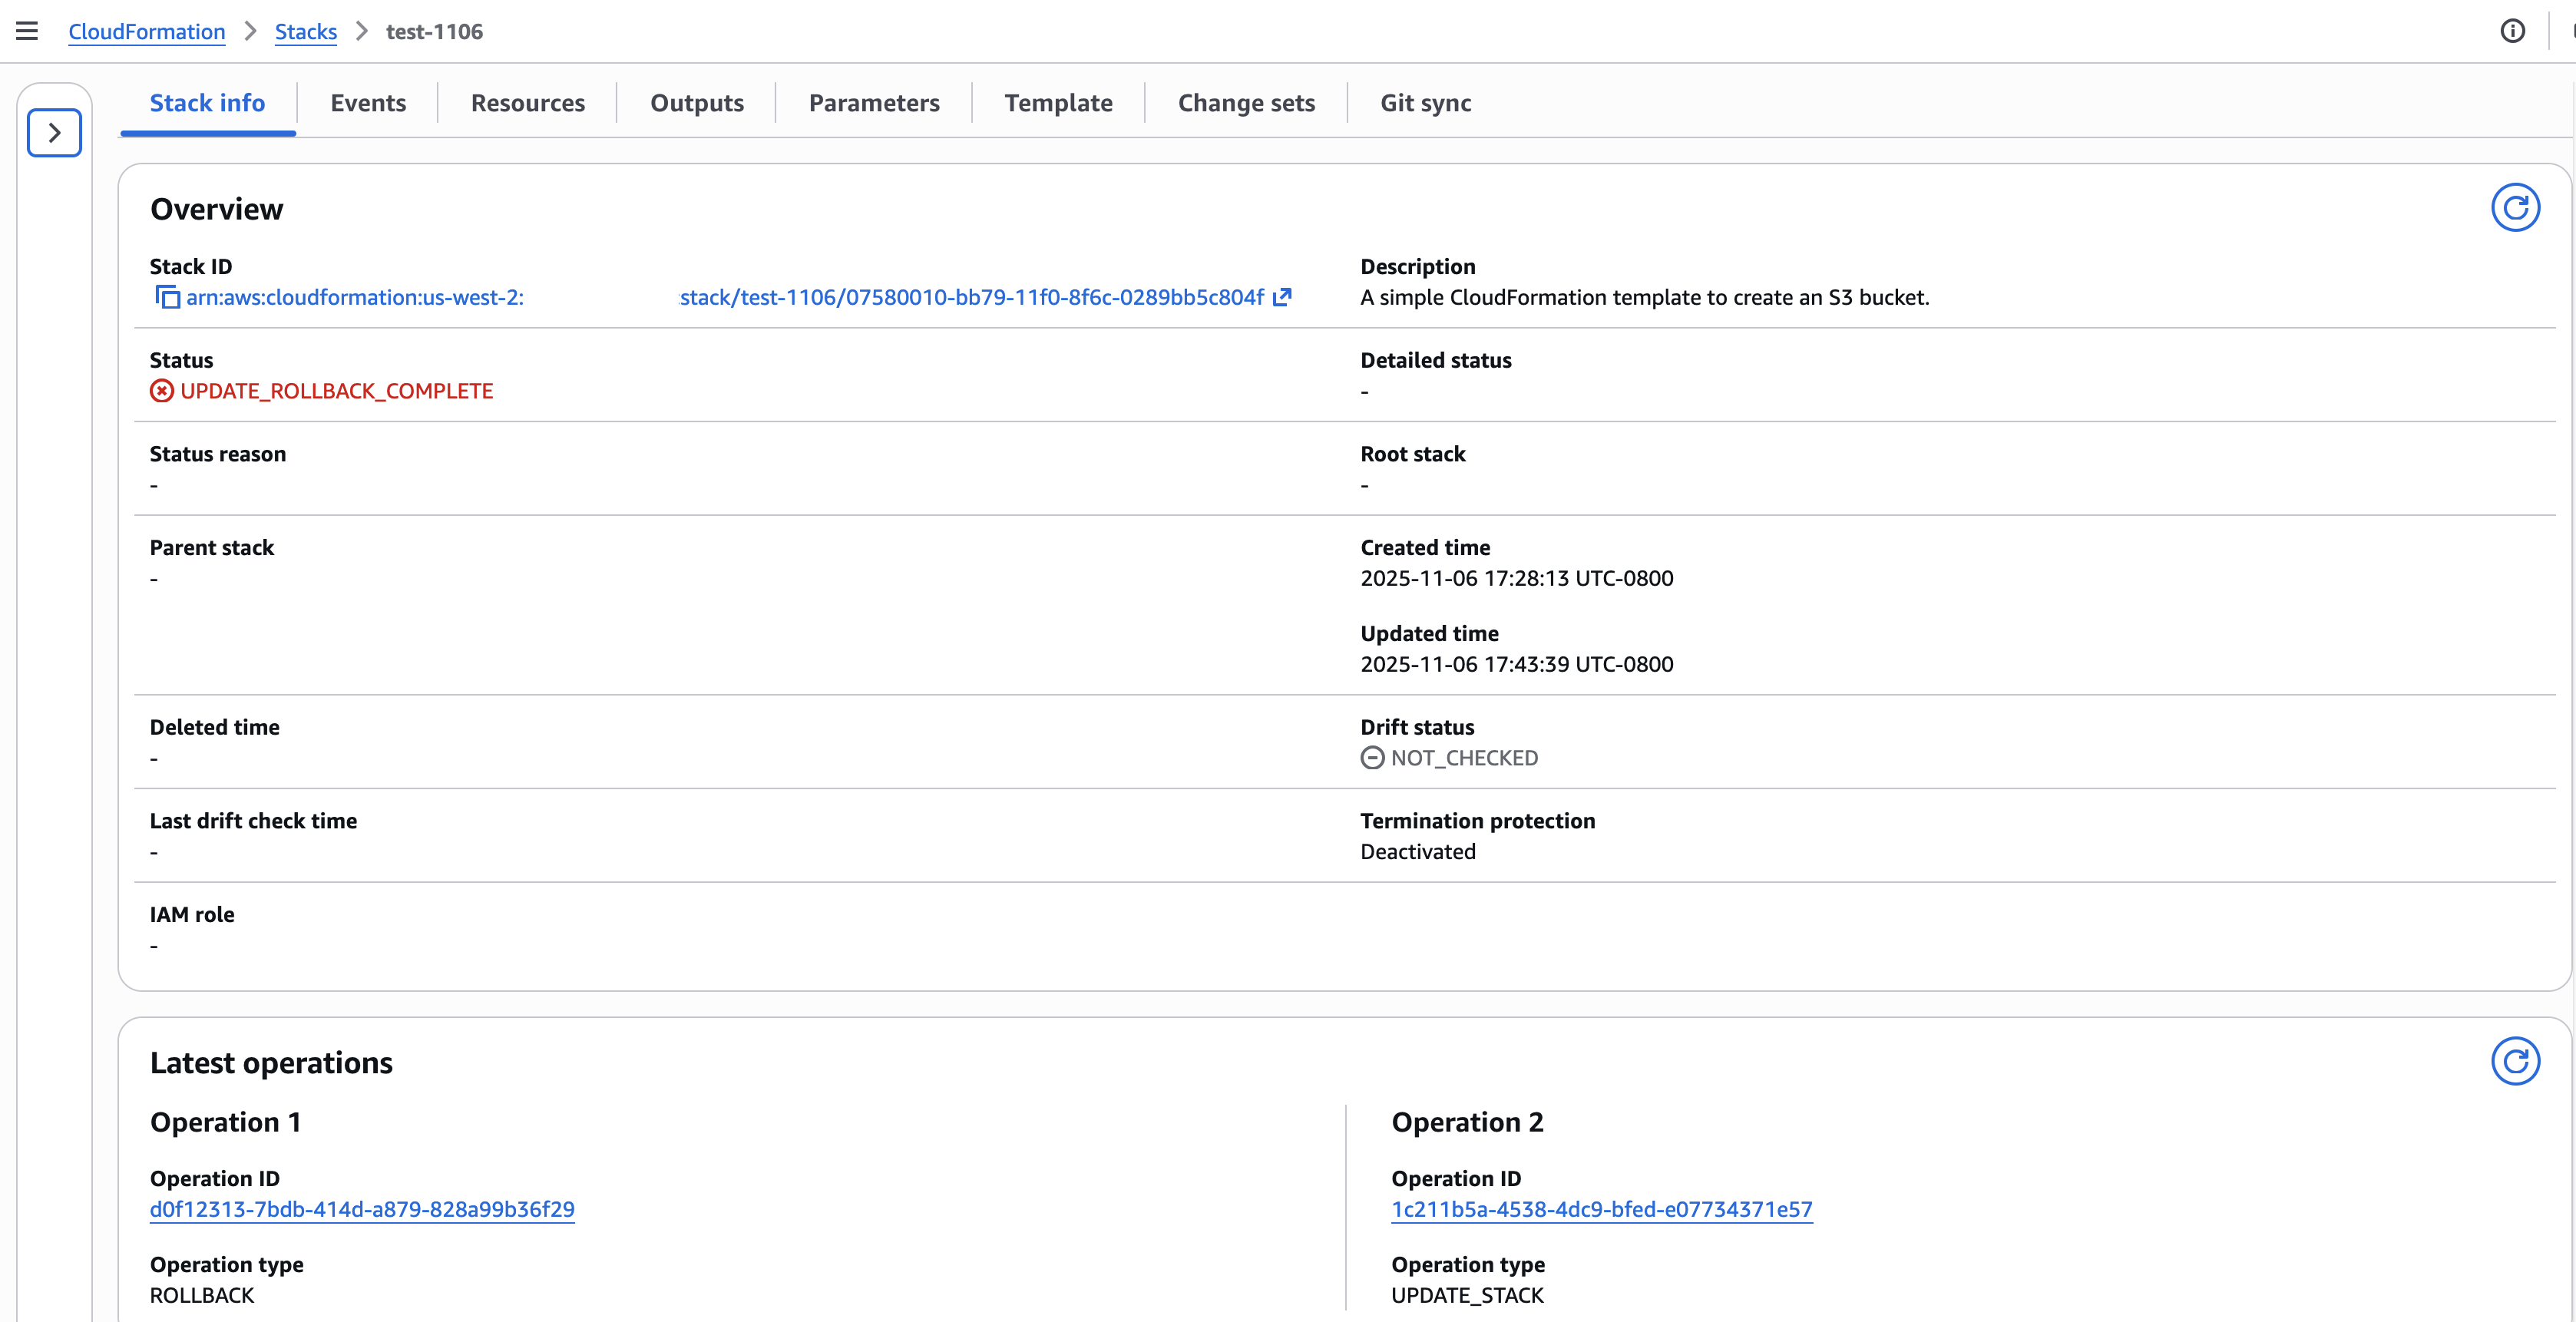Expand the left sidebar panel
This screenshot has height=1322, width=2576.
point(54,132)
